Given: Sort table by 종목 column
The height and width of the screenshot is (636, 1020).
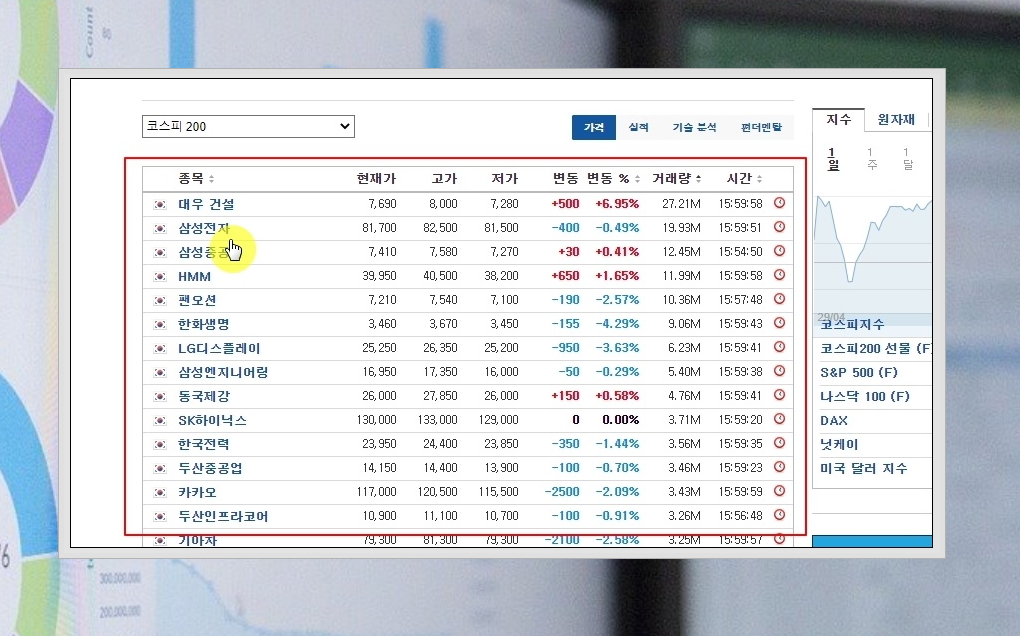Looking at the screenshot, I should (196, 178).
